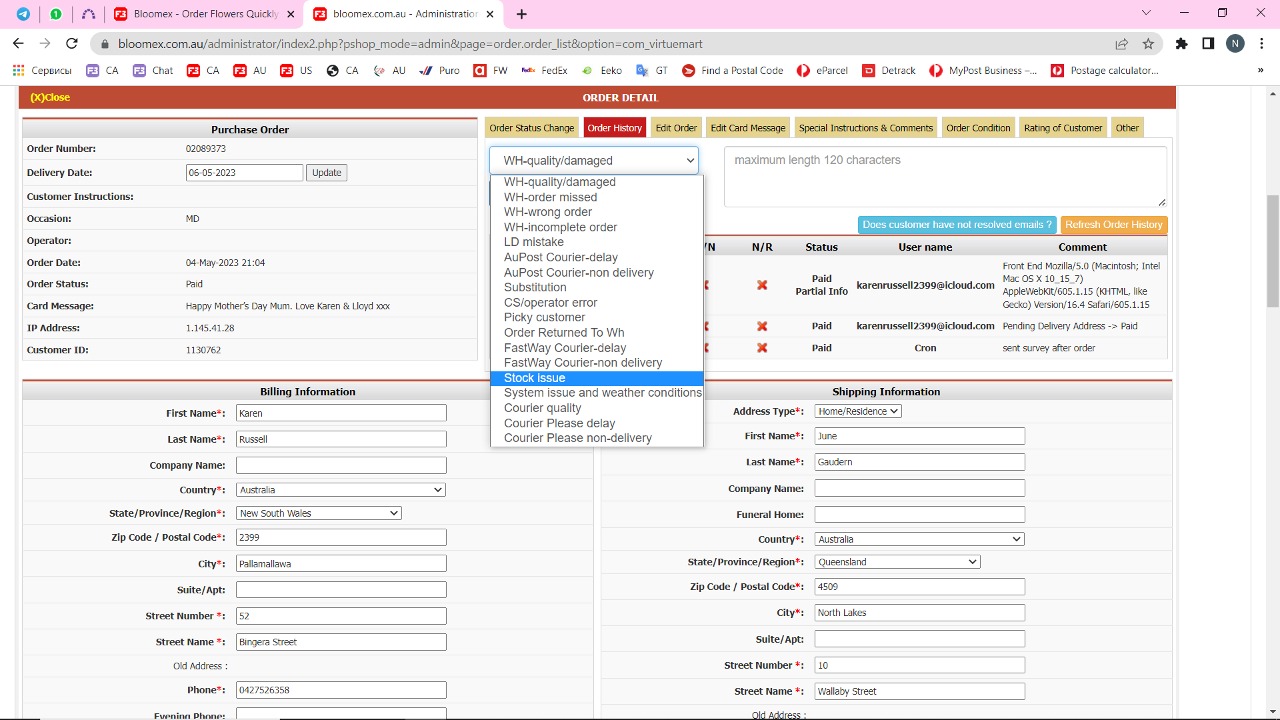Image resolution: width=1280 pixels, height=720 pixels.
Task: Open the billing Country dropdown
Action: [x=341, y=490]
